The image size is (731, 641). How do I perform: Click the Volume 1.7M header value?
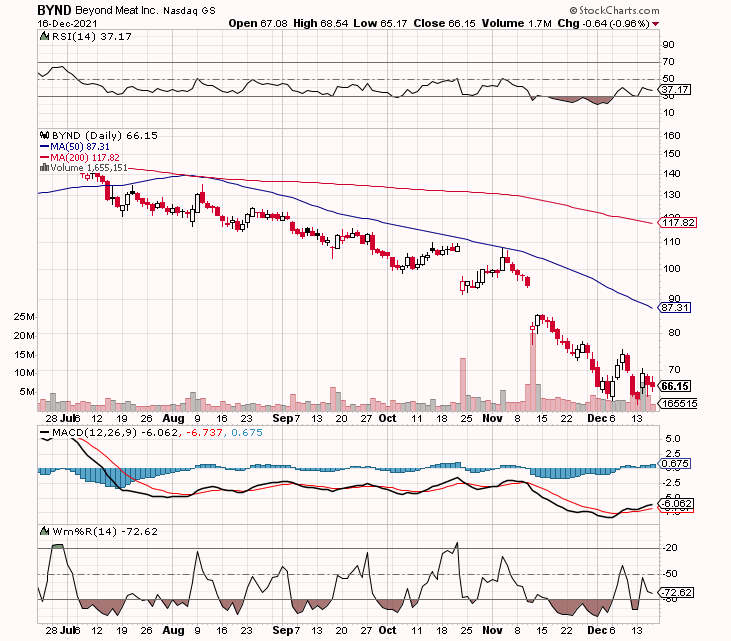pos(517,23)
